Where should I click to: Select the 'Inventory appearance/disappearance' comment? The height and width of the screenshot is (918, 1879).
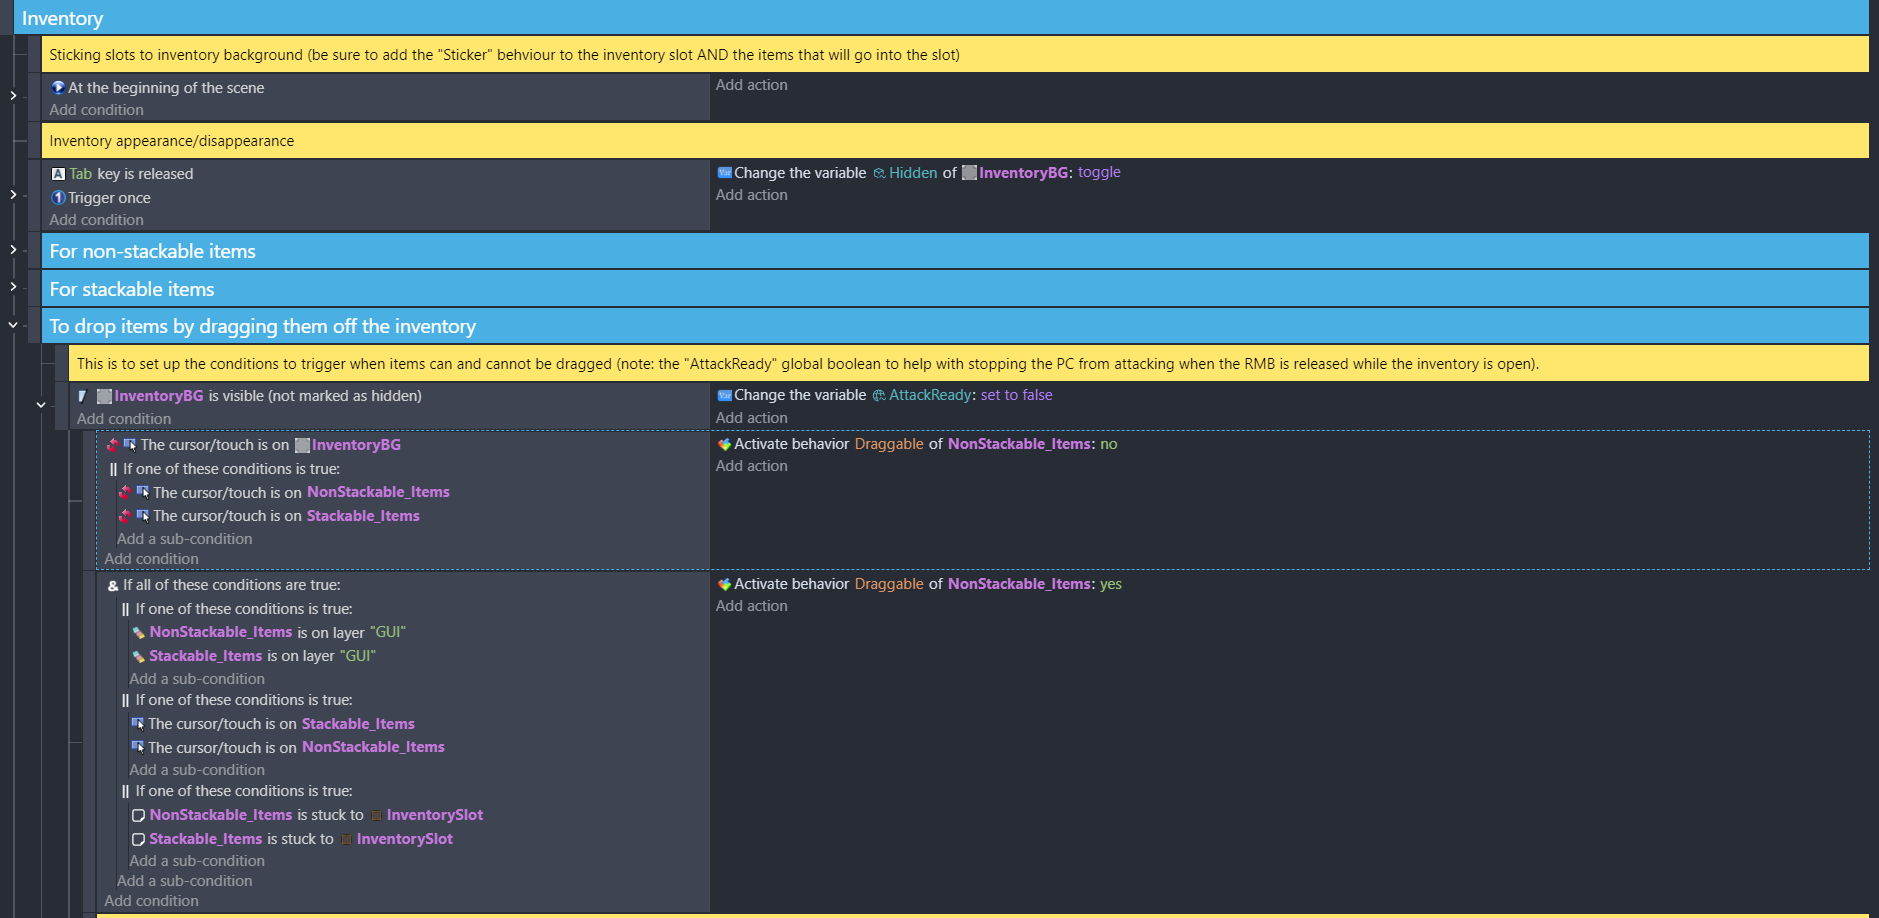point(955,141)
